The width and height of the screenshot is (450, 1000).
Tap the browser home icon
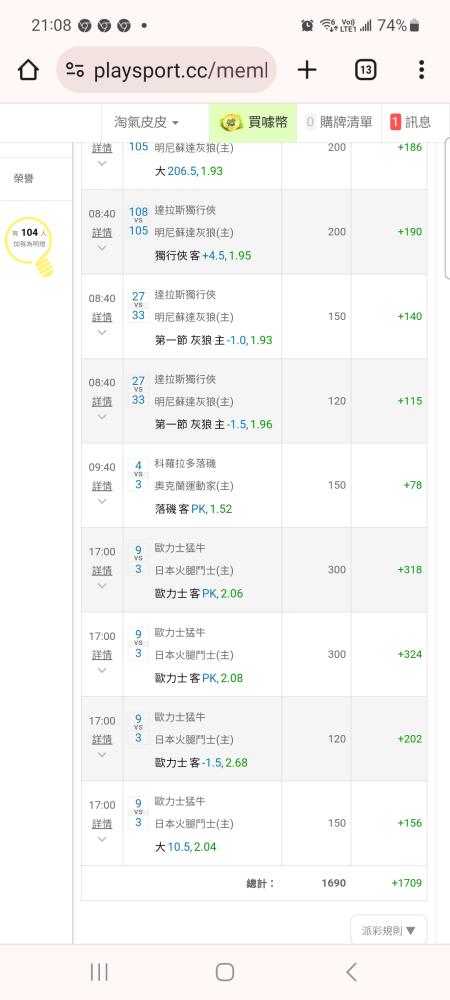coord(28,70)
